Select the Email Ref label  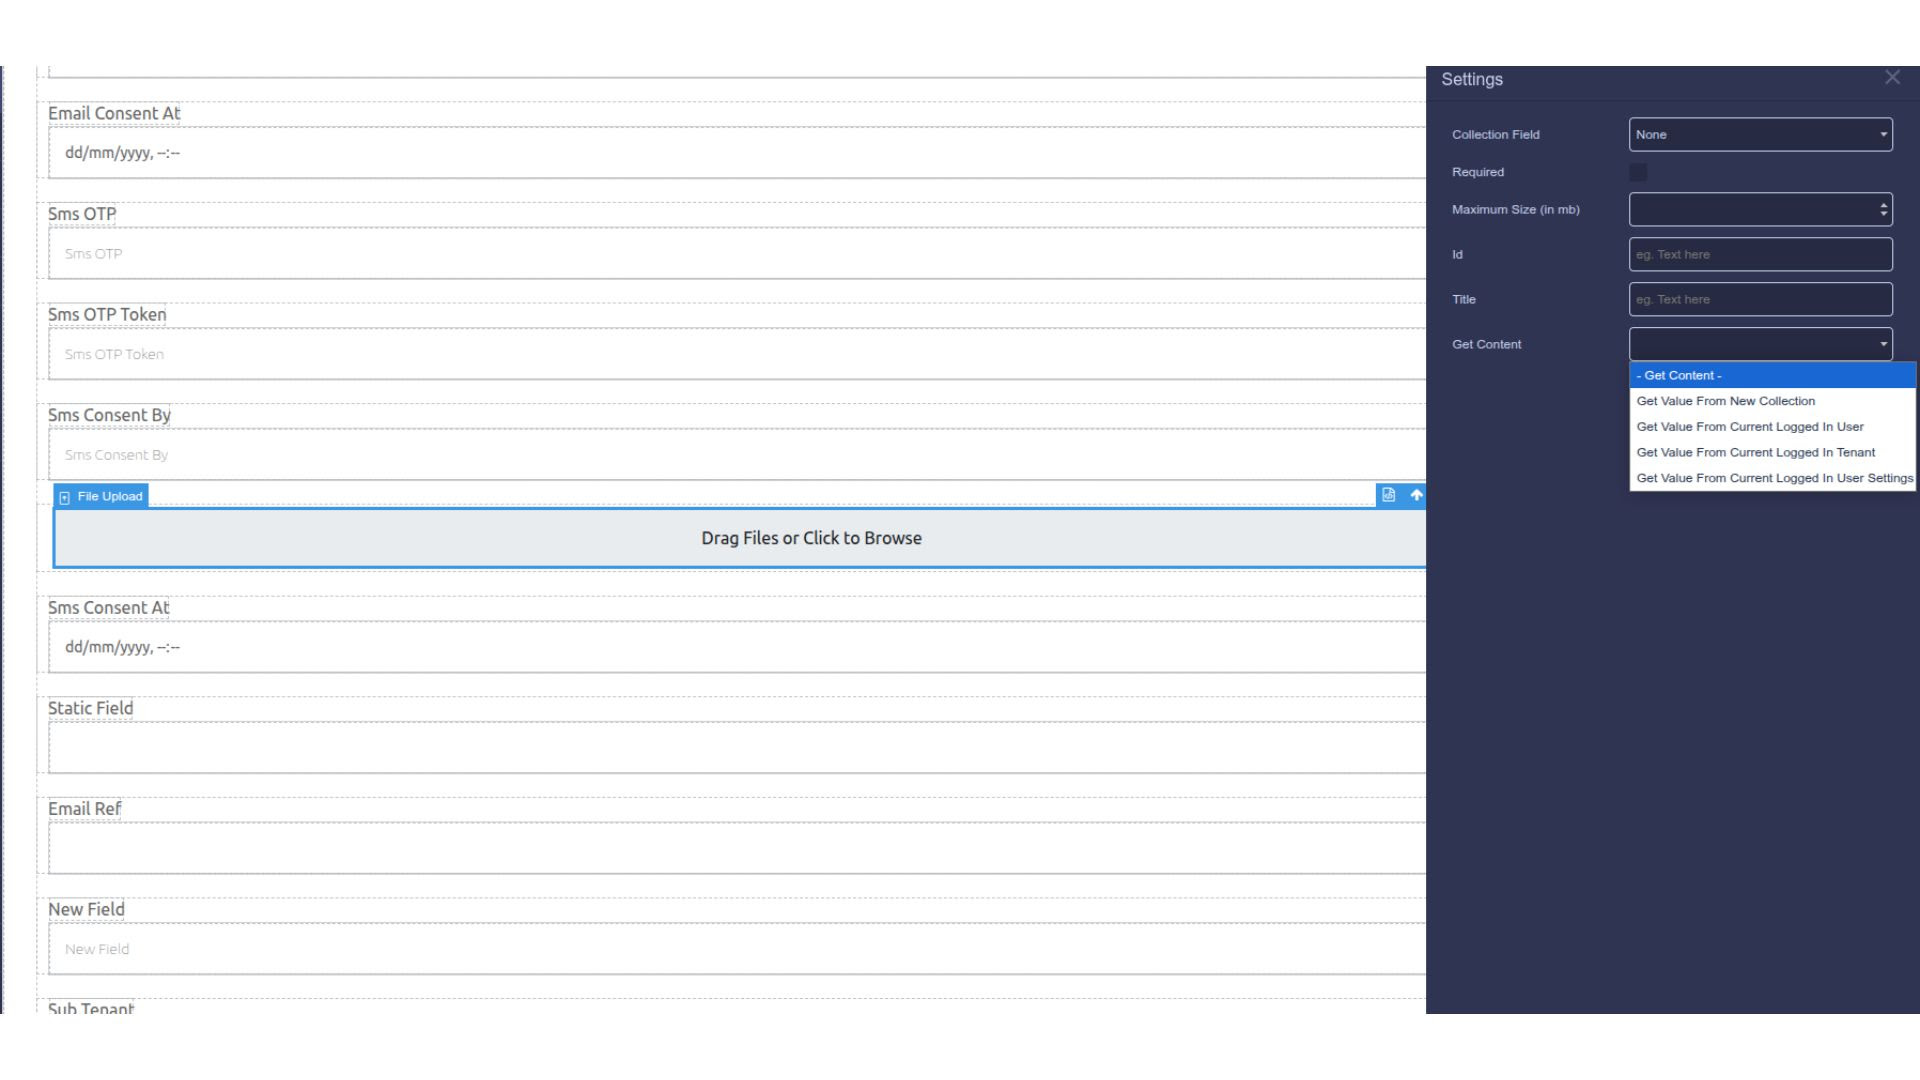pyautogui.click(x=84, y=809)
